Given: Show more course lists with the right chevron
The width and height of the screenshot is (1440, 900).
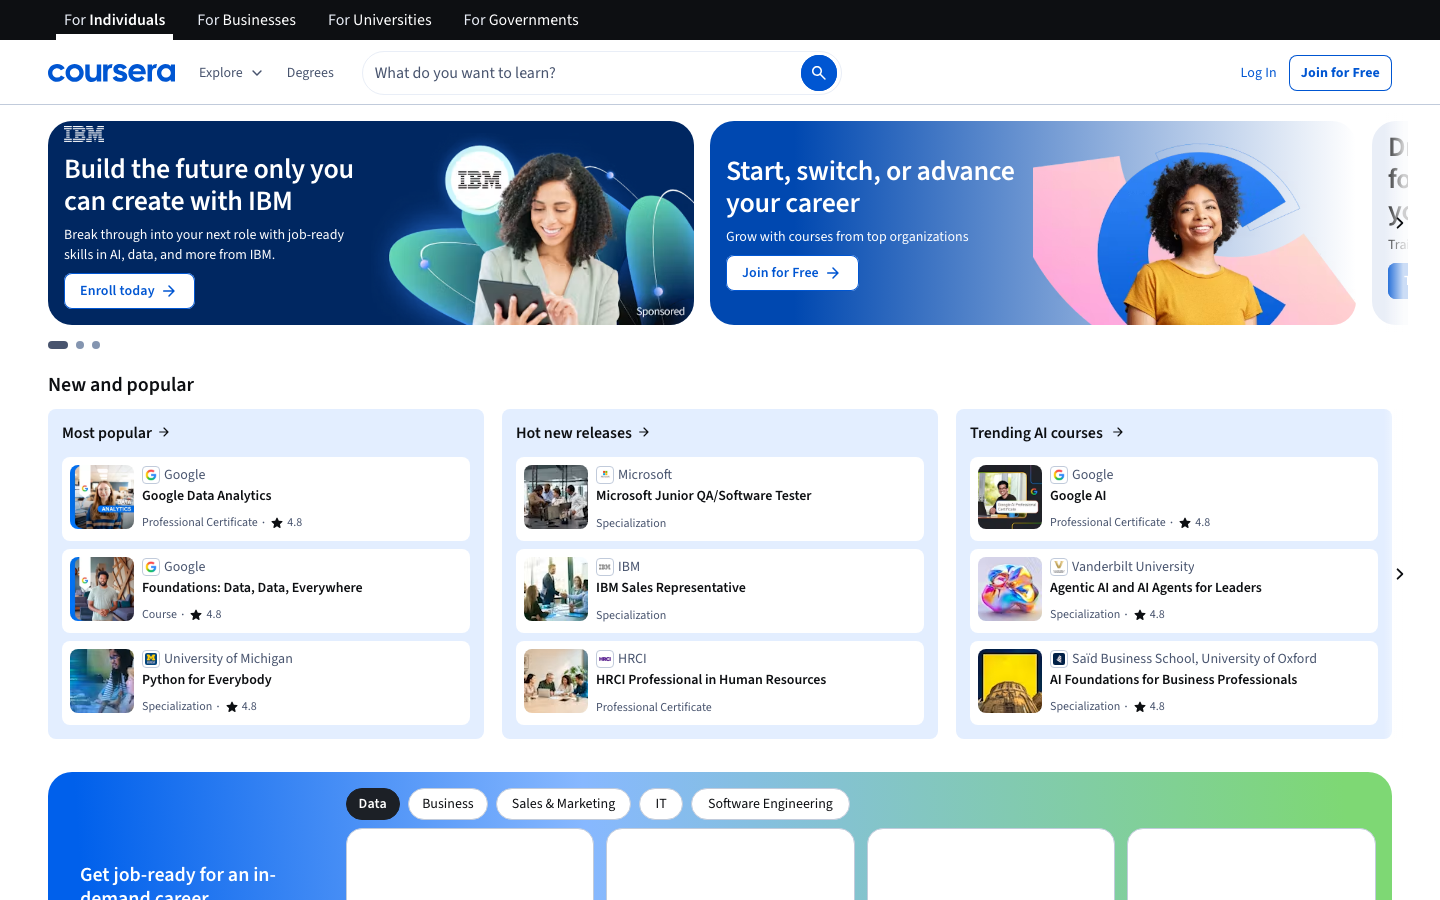Looking at the screenshot, I should point(1400,574).
